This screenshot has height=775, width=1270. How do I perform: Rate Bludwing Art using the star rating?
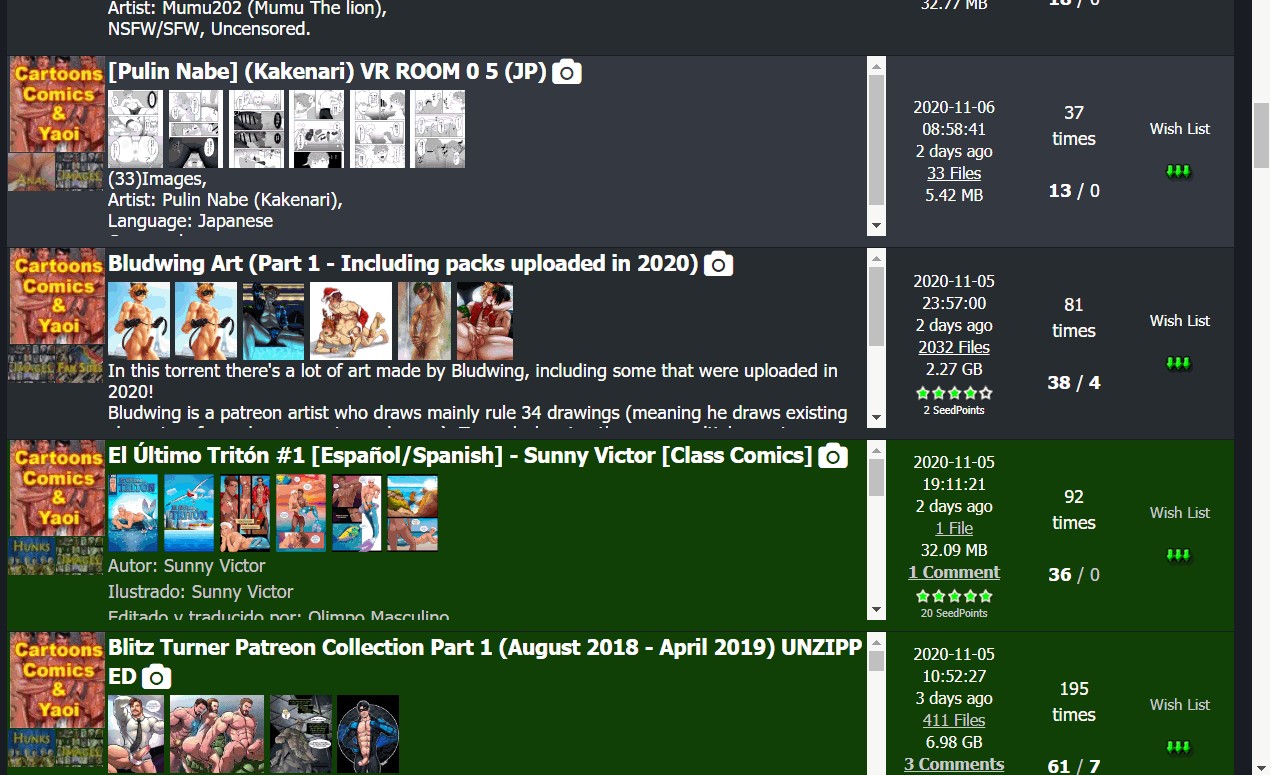point(953,394)
